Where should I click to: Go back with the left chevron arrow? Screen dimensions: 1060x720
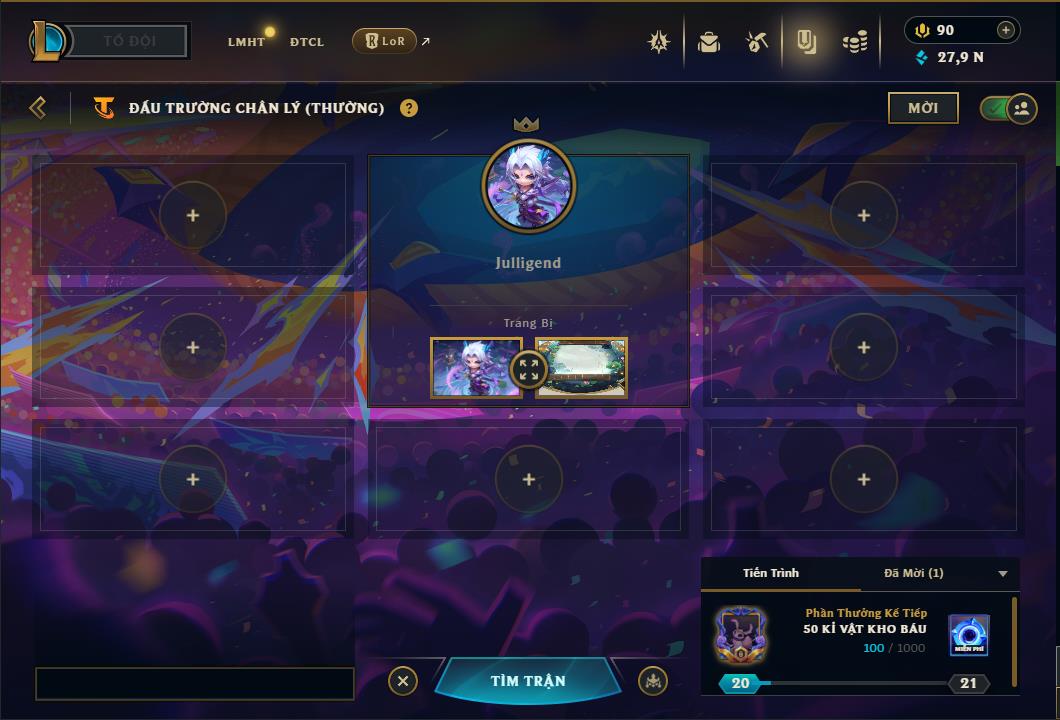point(38,107)
